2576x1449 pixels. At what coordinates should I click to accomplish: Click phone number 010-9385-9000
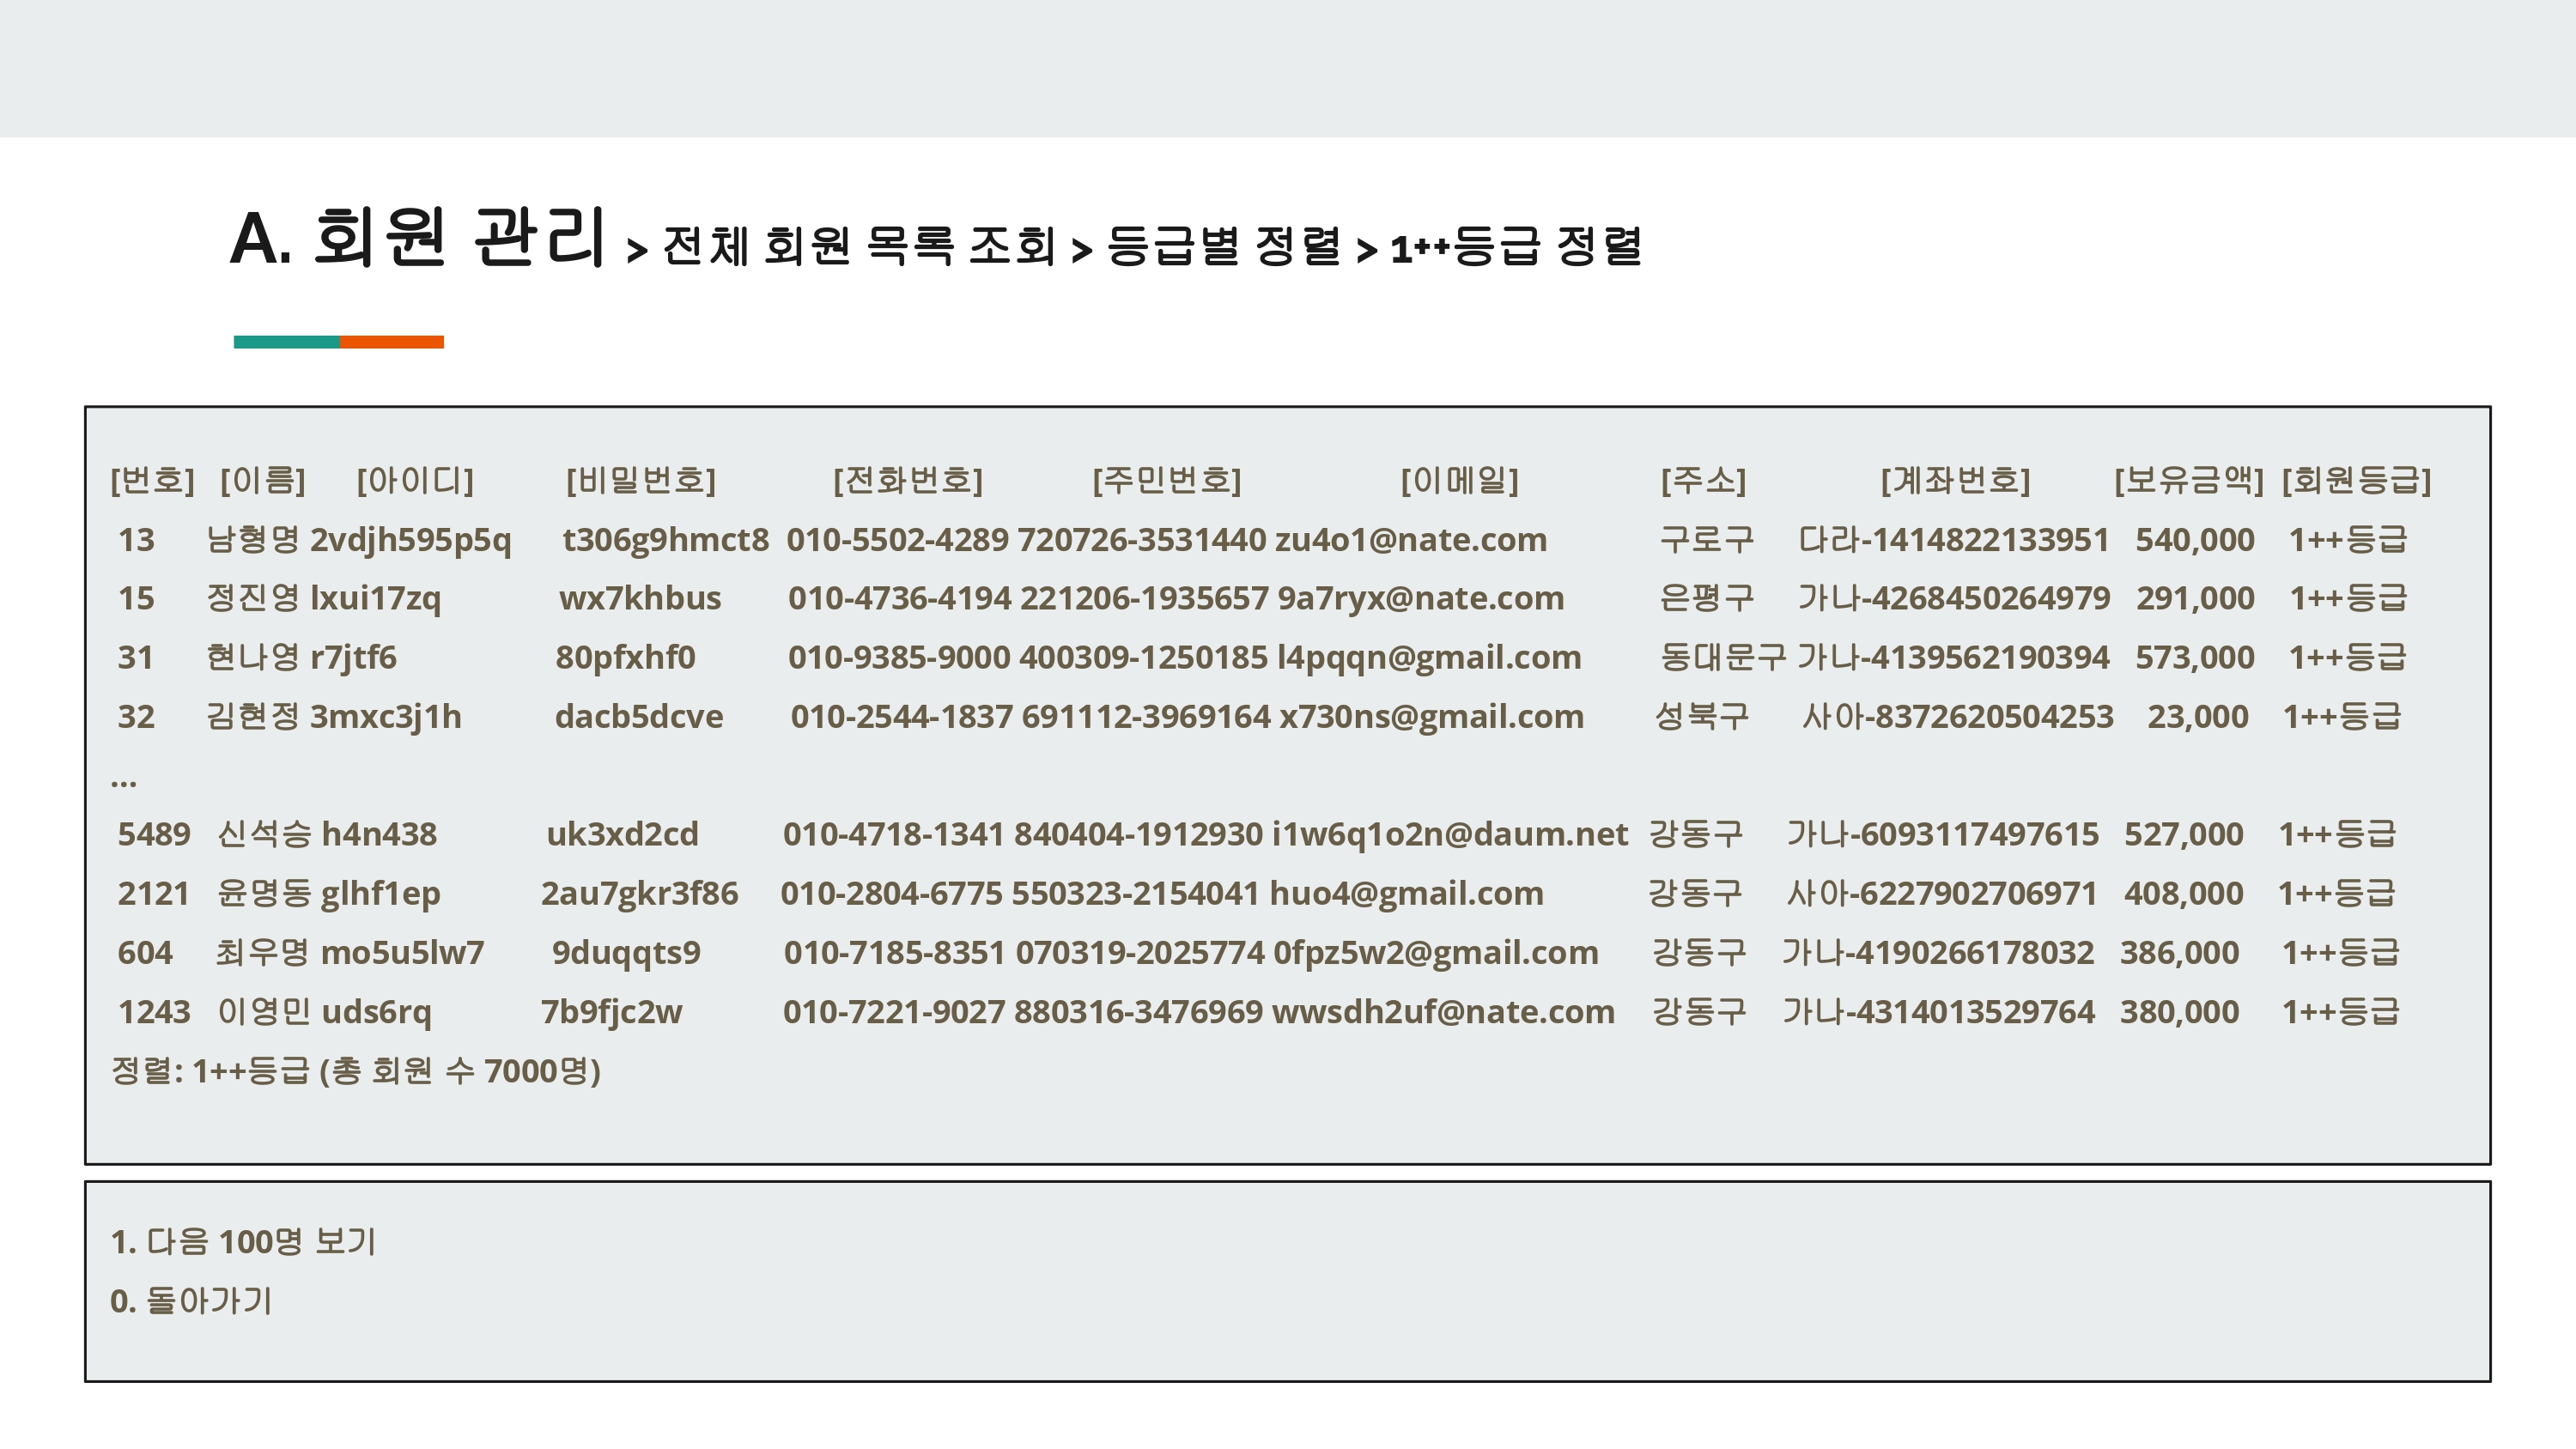click(x=899, y=657)
